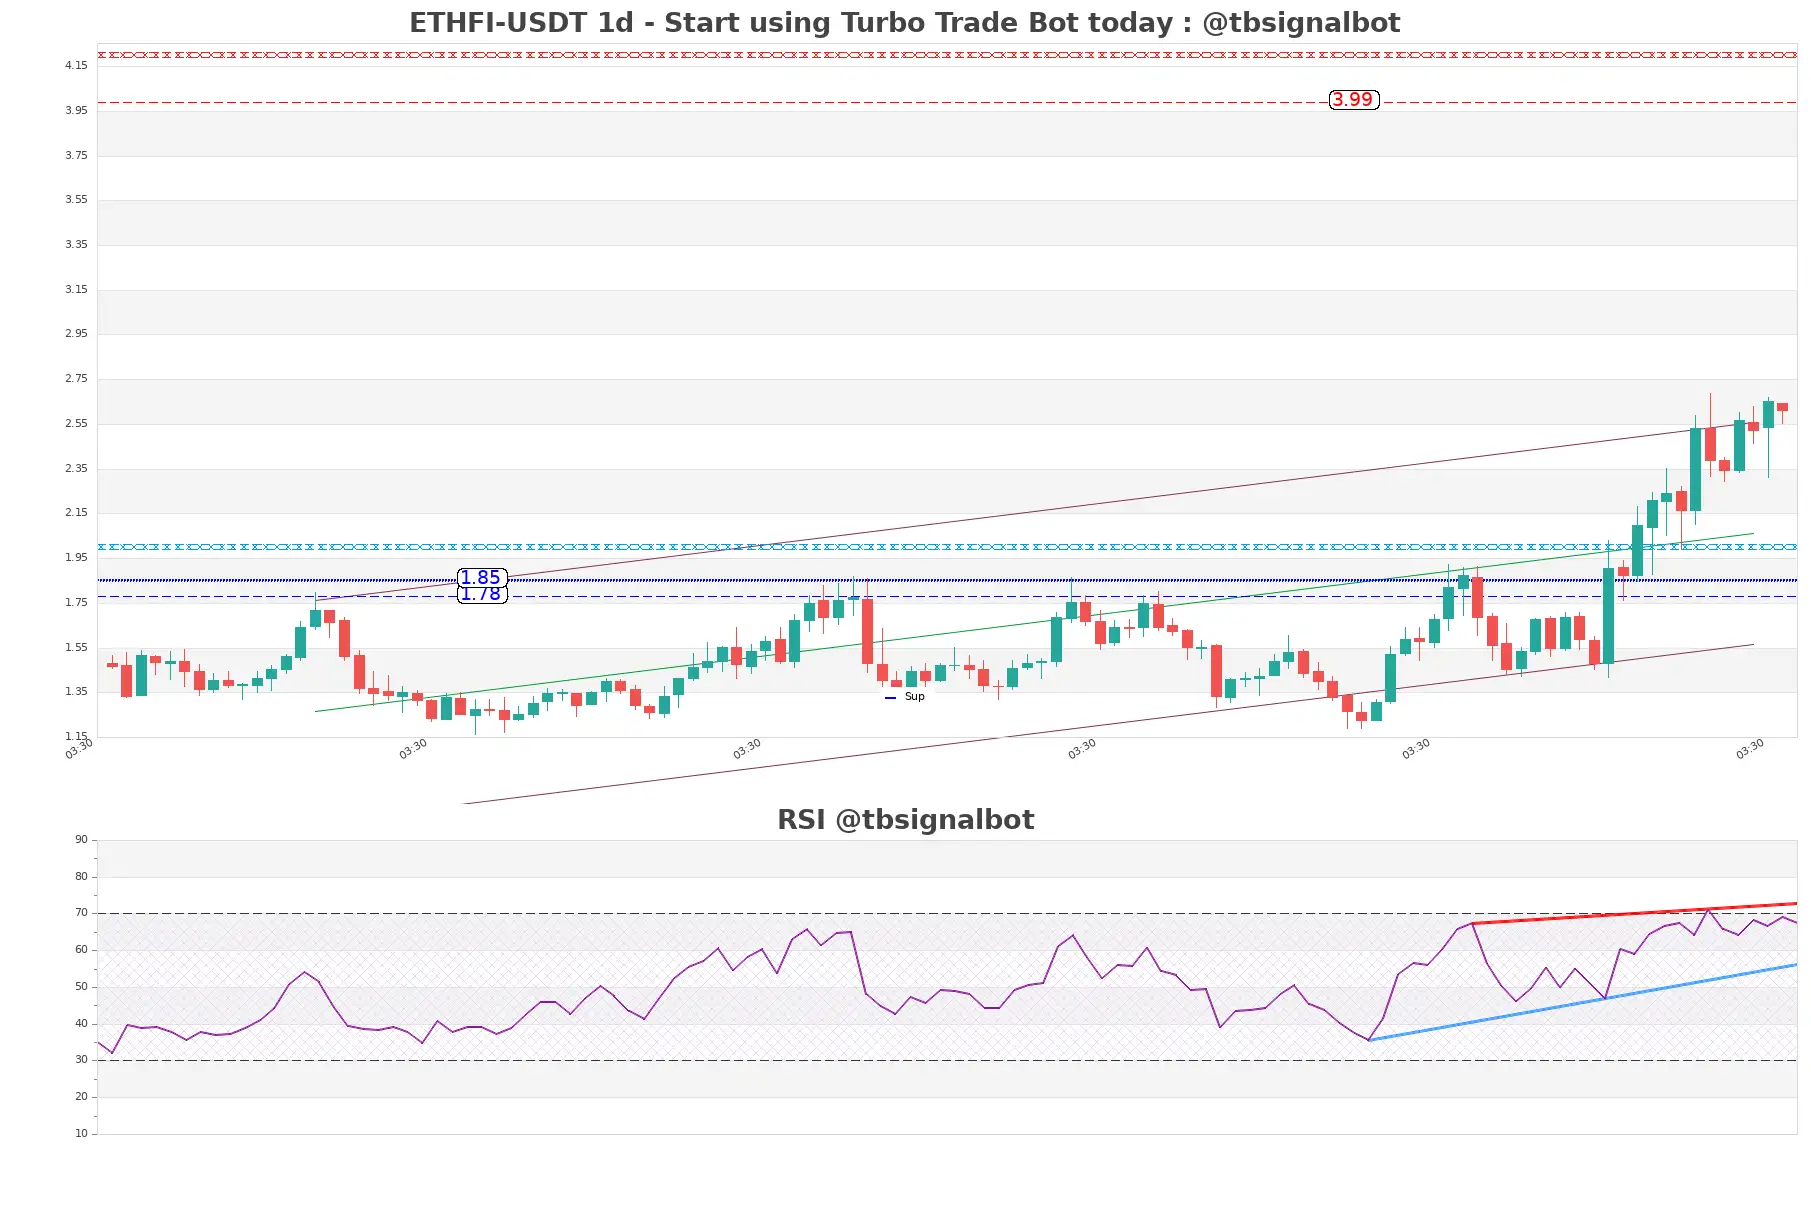
Task: Click the red RSI divergence trendline
Action: point(1634,913)
